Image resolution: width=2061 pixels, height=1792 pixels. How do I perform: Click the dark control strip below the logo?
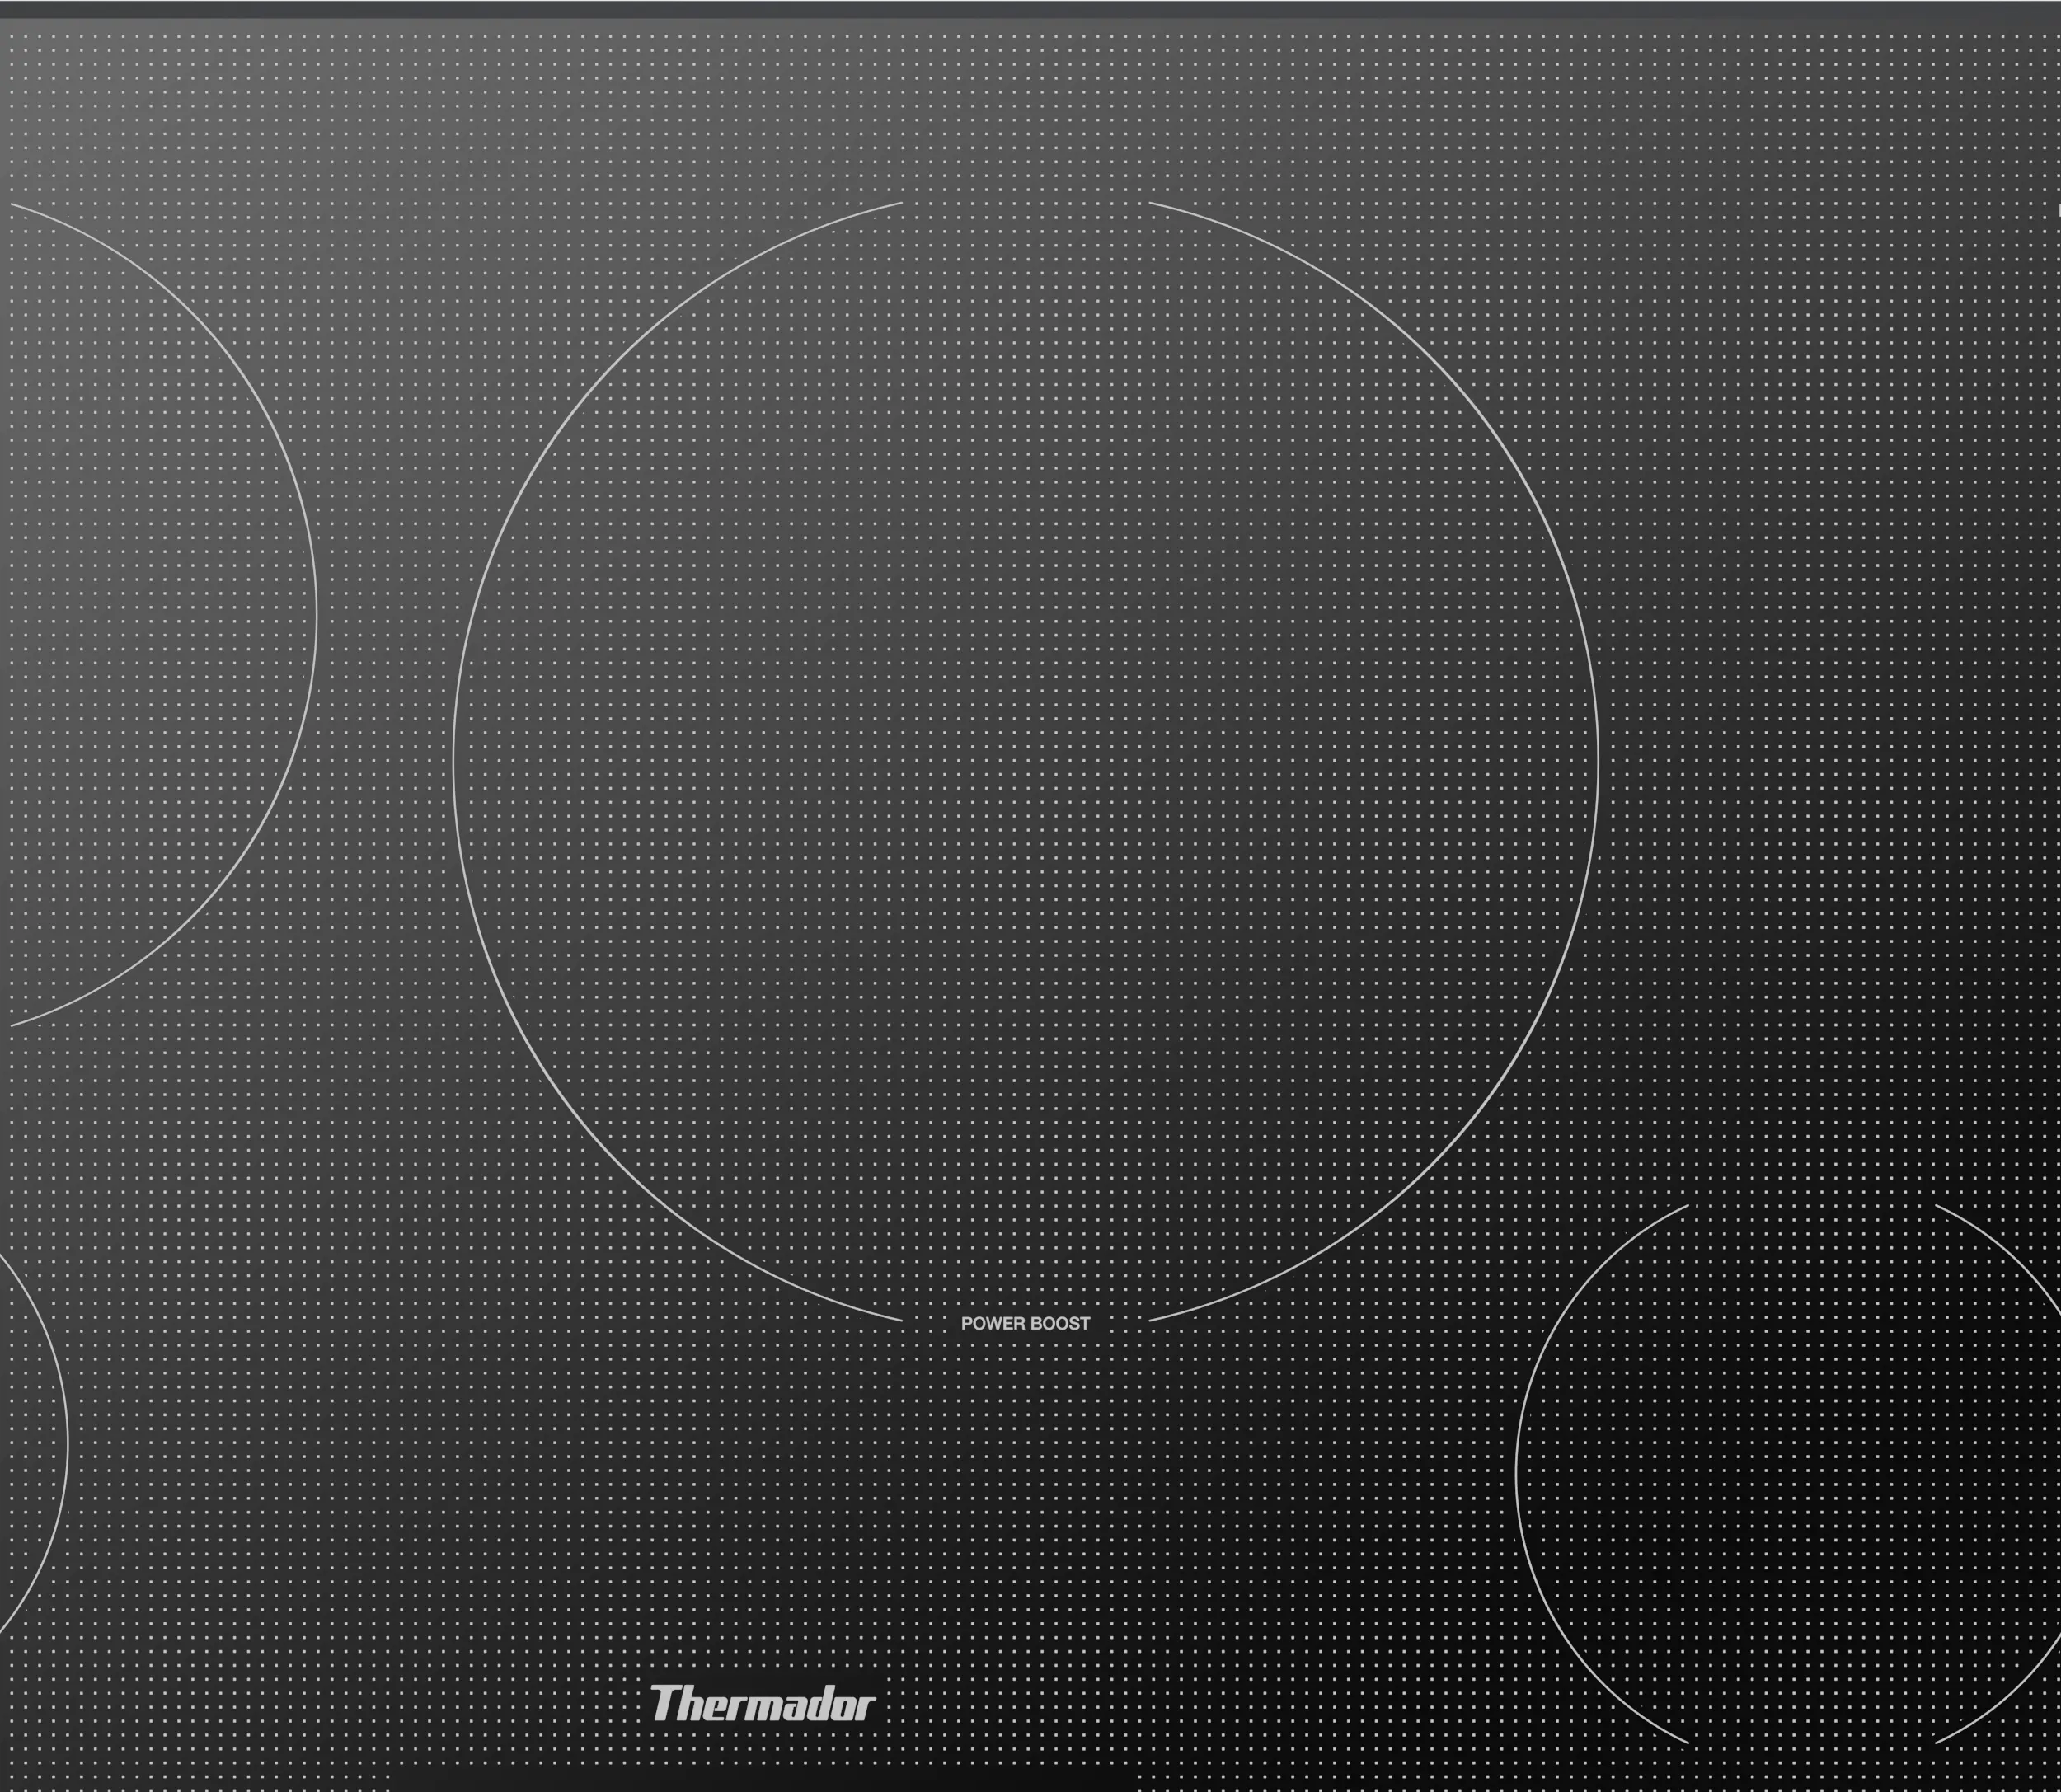tap(763, 1780)
